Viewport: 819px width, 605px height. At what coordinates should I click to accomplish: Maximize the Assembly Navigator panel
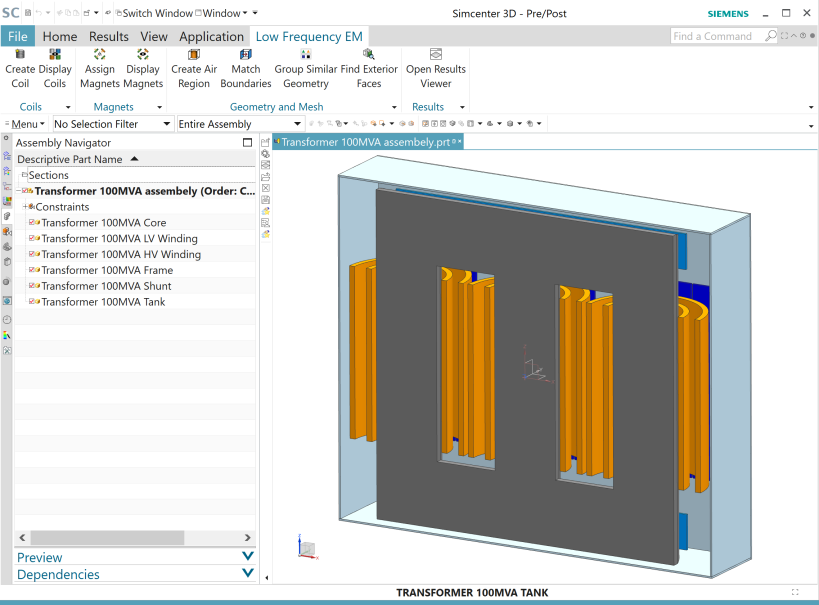point(248,143)
